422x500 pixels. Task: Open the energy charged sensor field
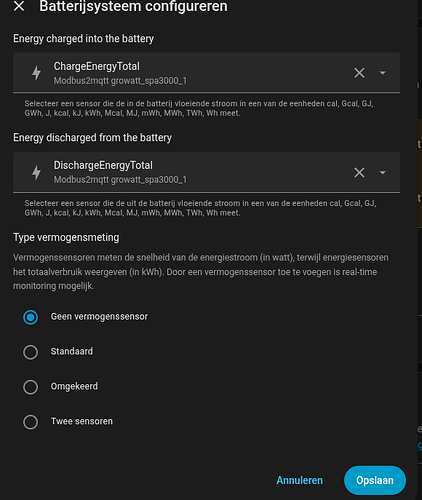(206, 73)
